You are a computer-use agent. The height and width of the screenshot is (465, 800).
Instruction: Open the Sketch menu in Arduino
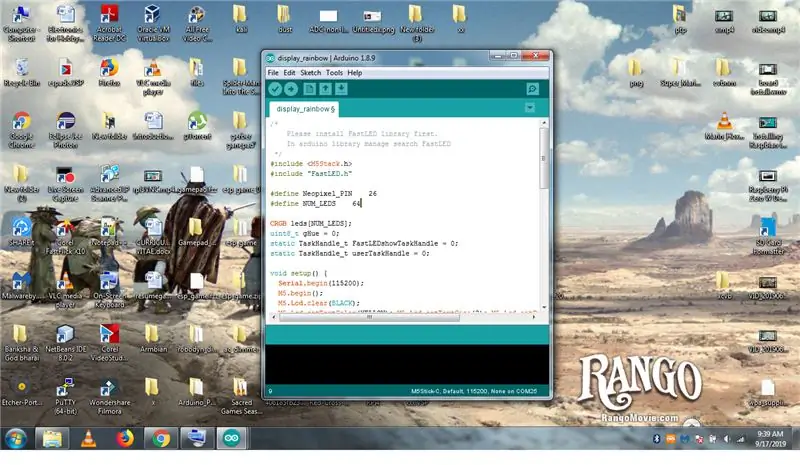[310, 72]
